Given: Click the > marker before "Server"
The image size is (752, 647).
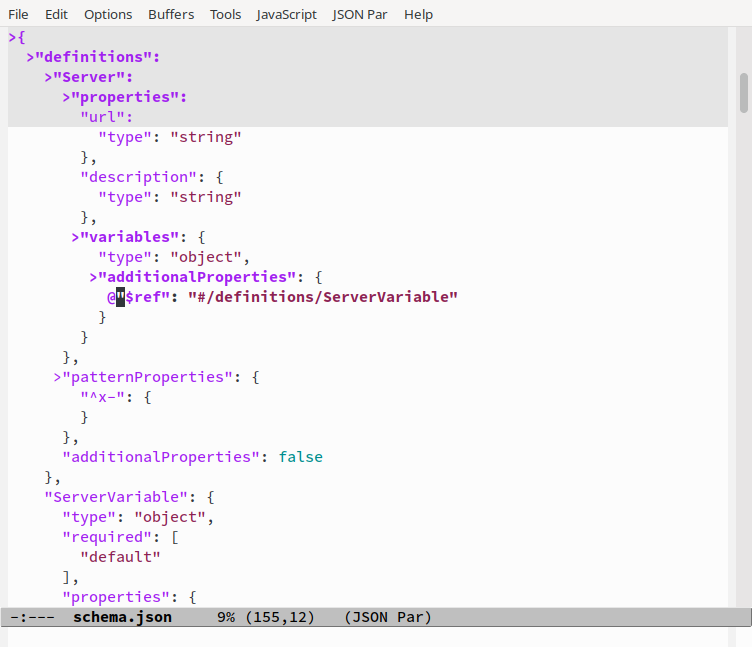Looking at the screenshot, I should (48, 78).
